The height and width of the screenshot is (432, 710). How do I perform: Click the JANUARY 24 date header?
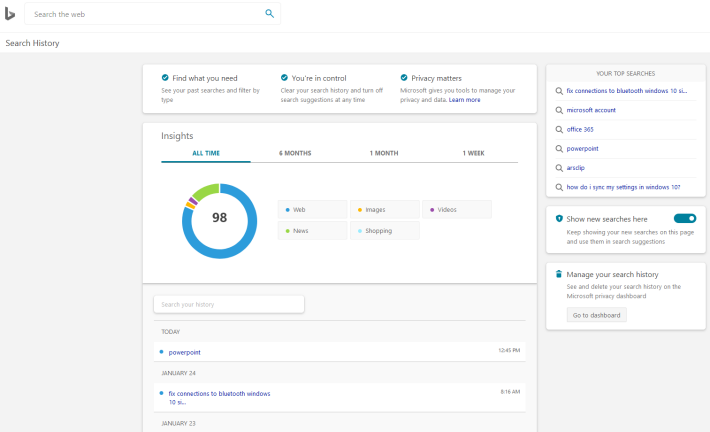click(x=178, y=373)
